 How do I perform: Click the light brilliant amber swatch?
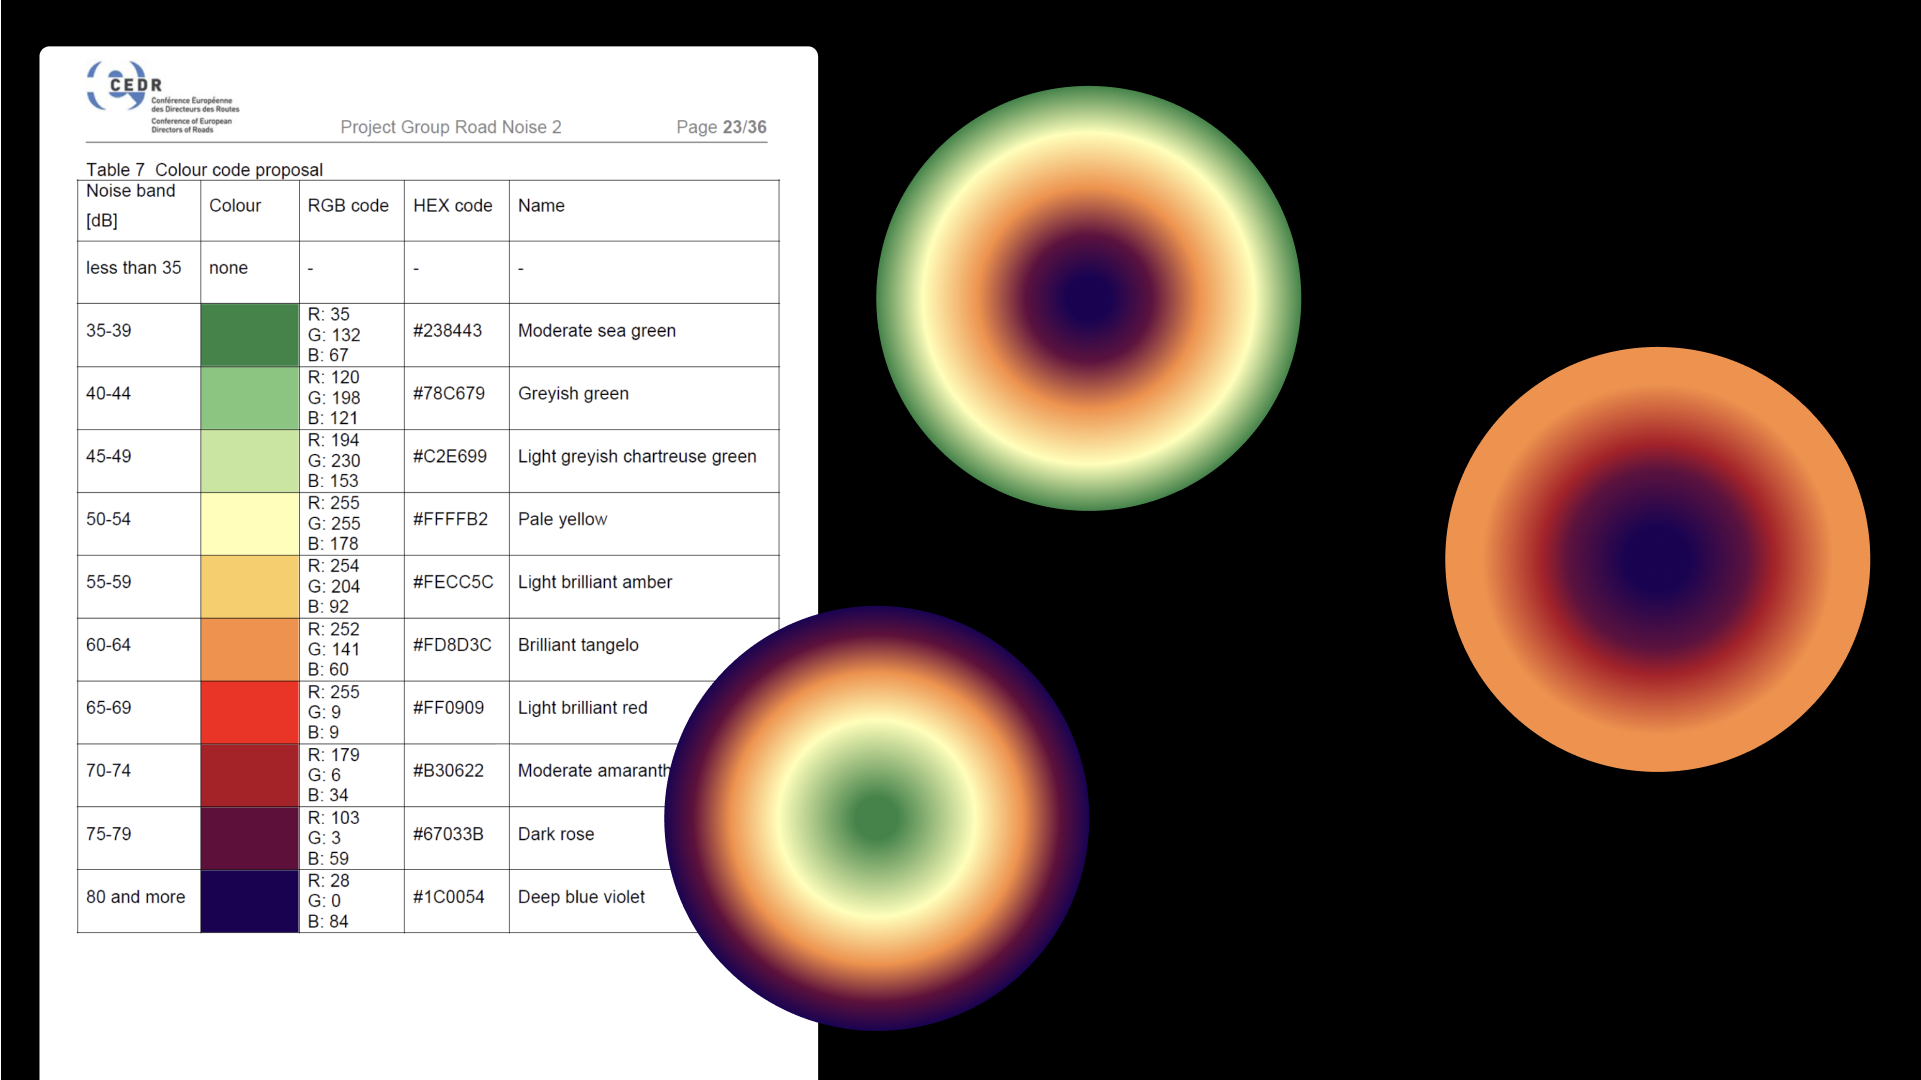[249, 586]
